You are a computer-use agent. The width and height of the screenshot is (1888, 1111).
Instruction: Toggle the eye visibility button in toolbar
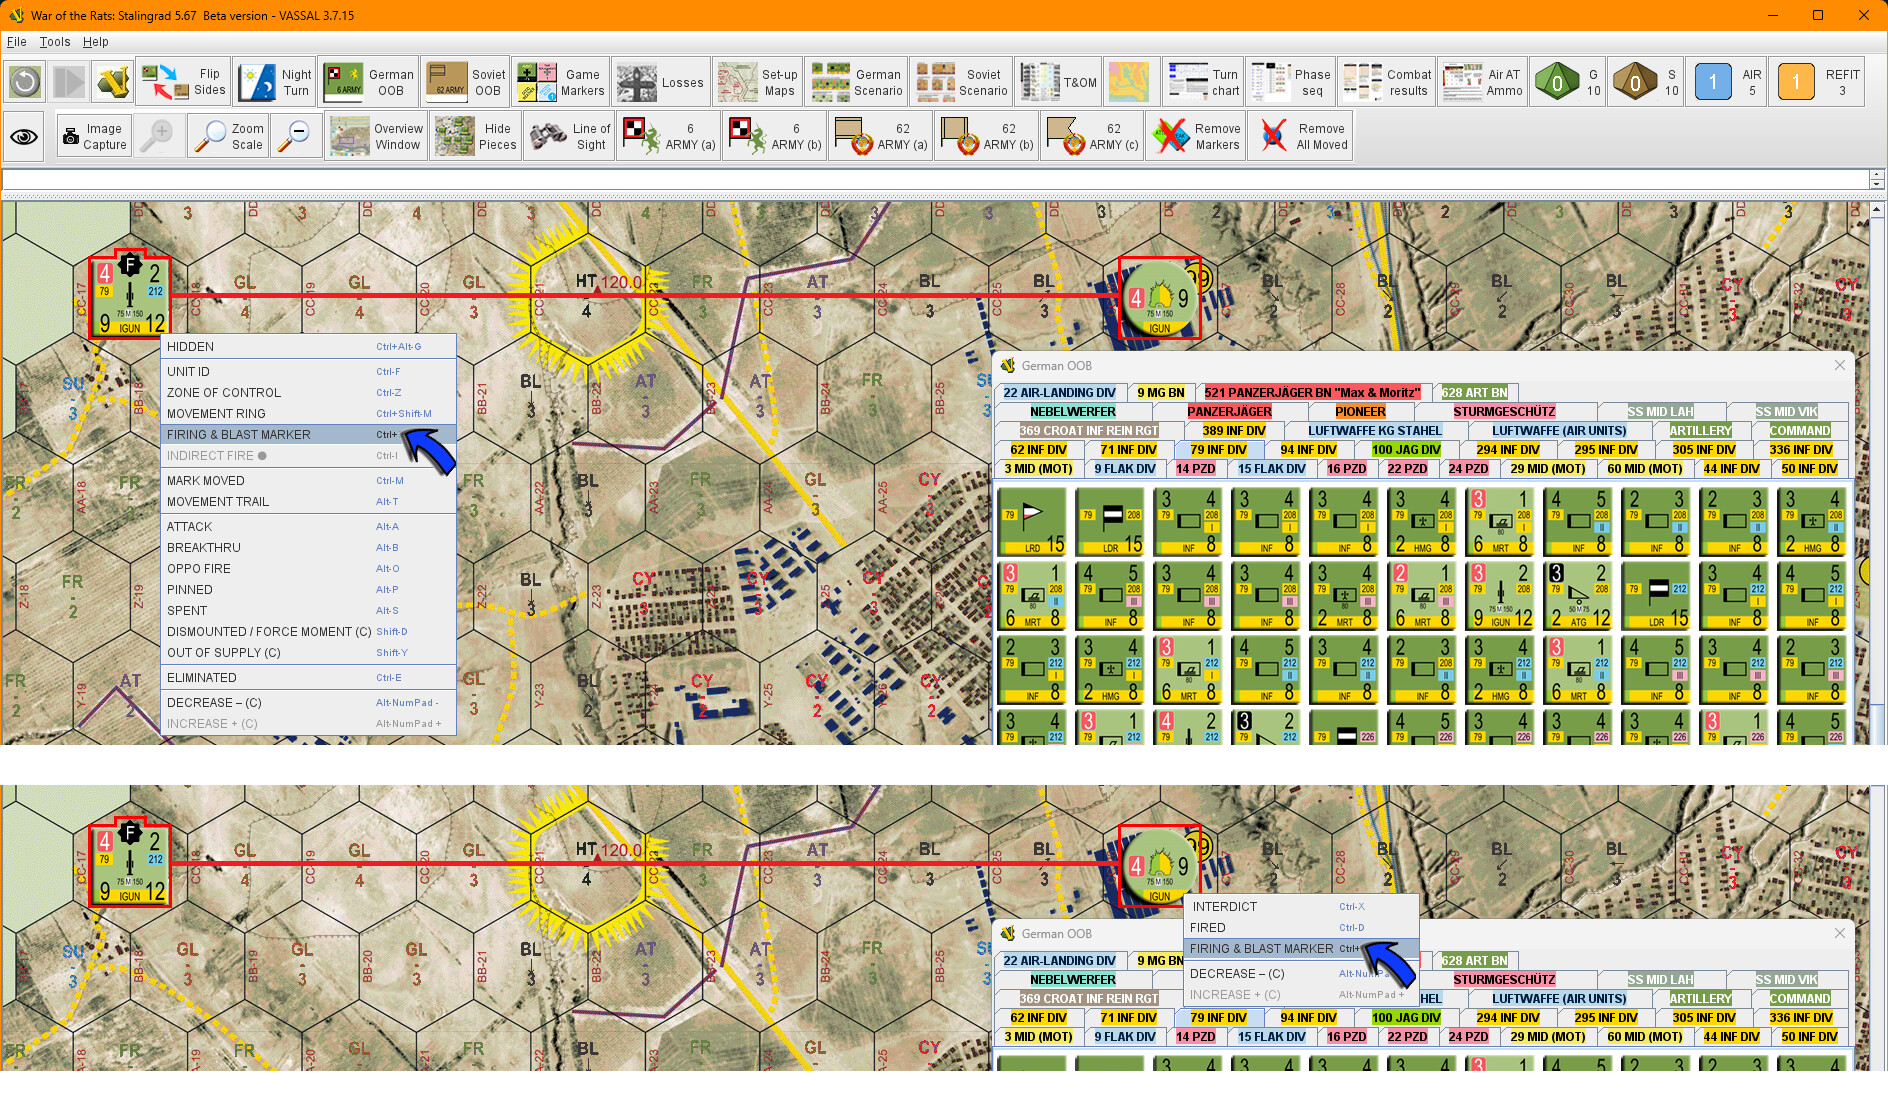click(25, 136)
